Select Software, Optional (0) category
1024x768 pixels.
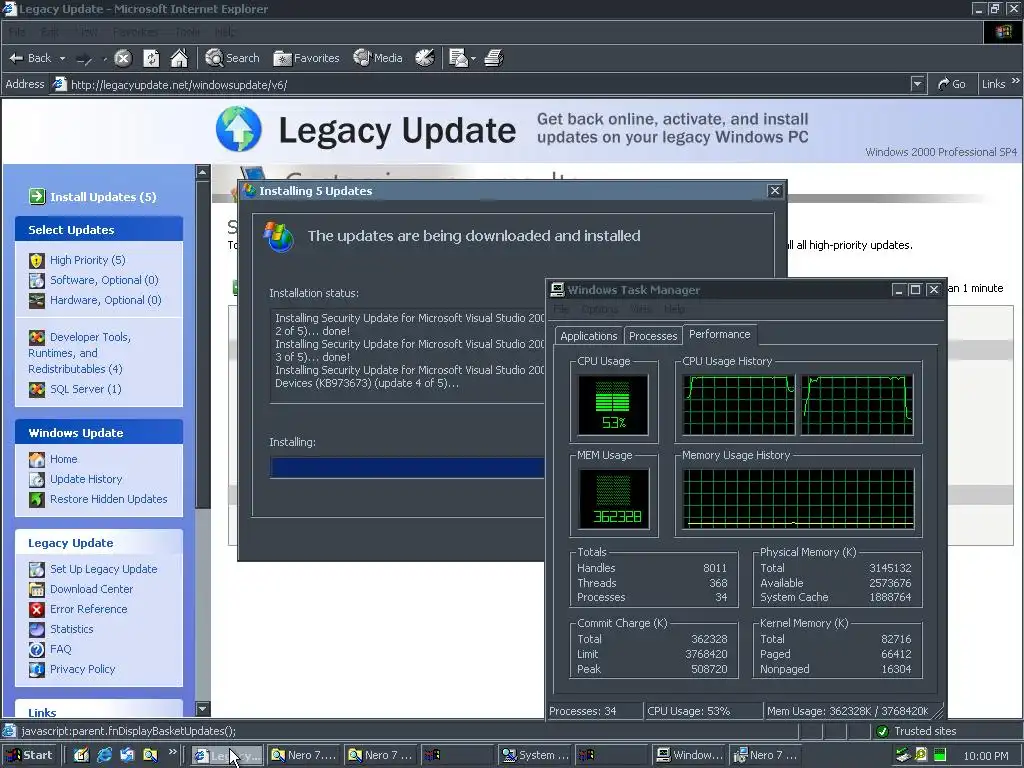[104, 280]
